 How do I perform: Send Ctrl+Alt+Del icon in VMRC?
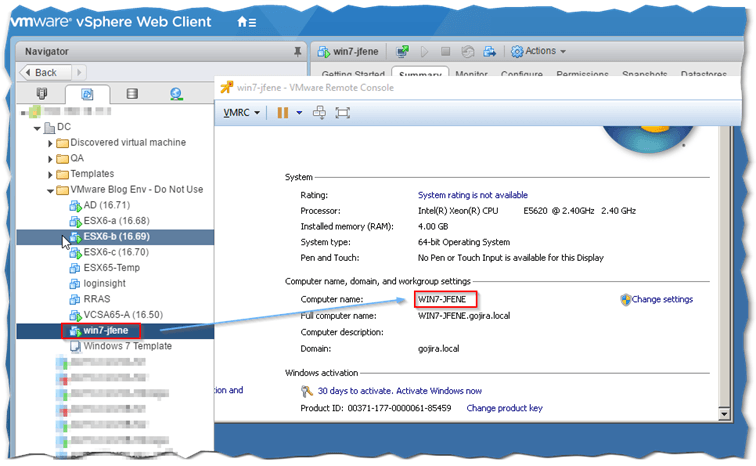tap(319, 113)
